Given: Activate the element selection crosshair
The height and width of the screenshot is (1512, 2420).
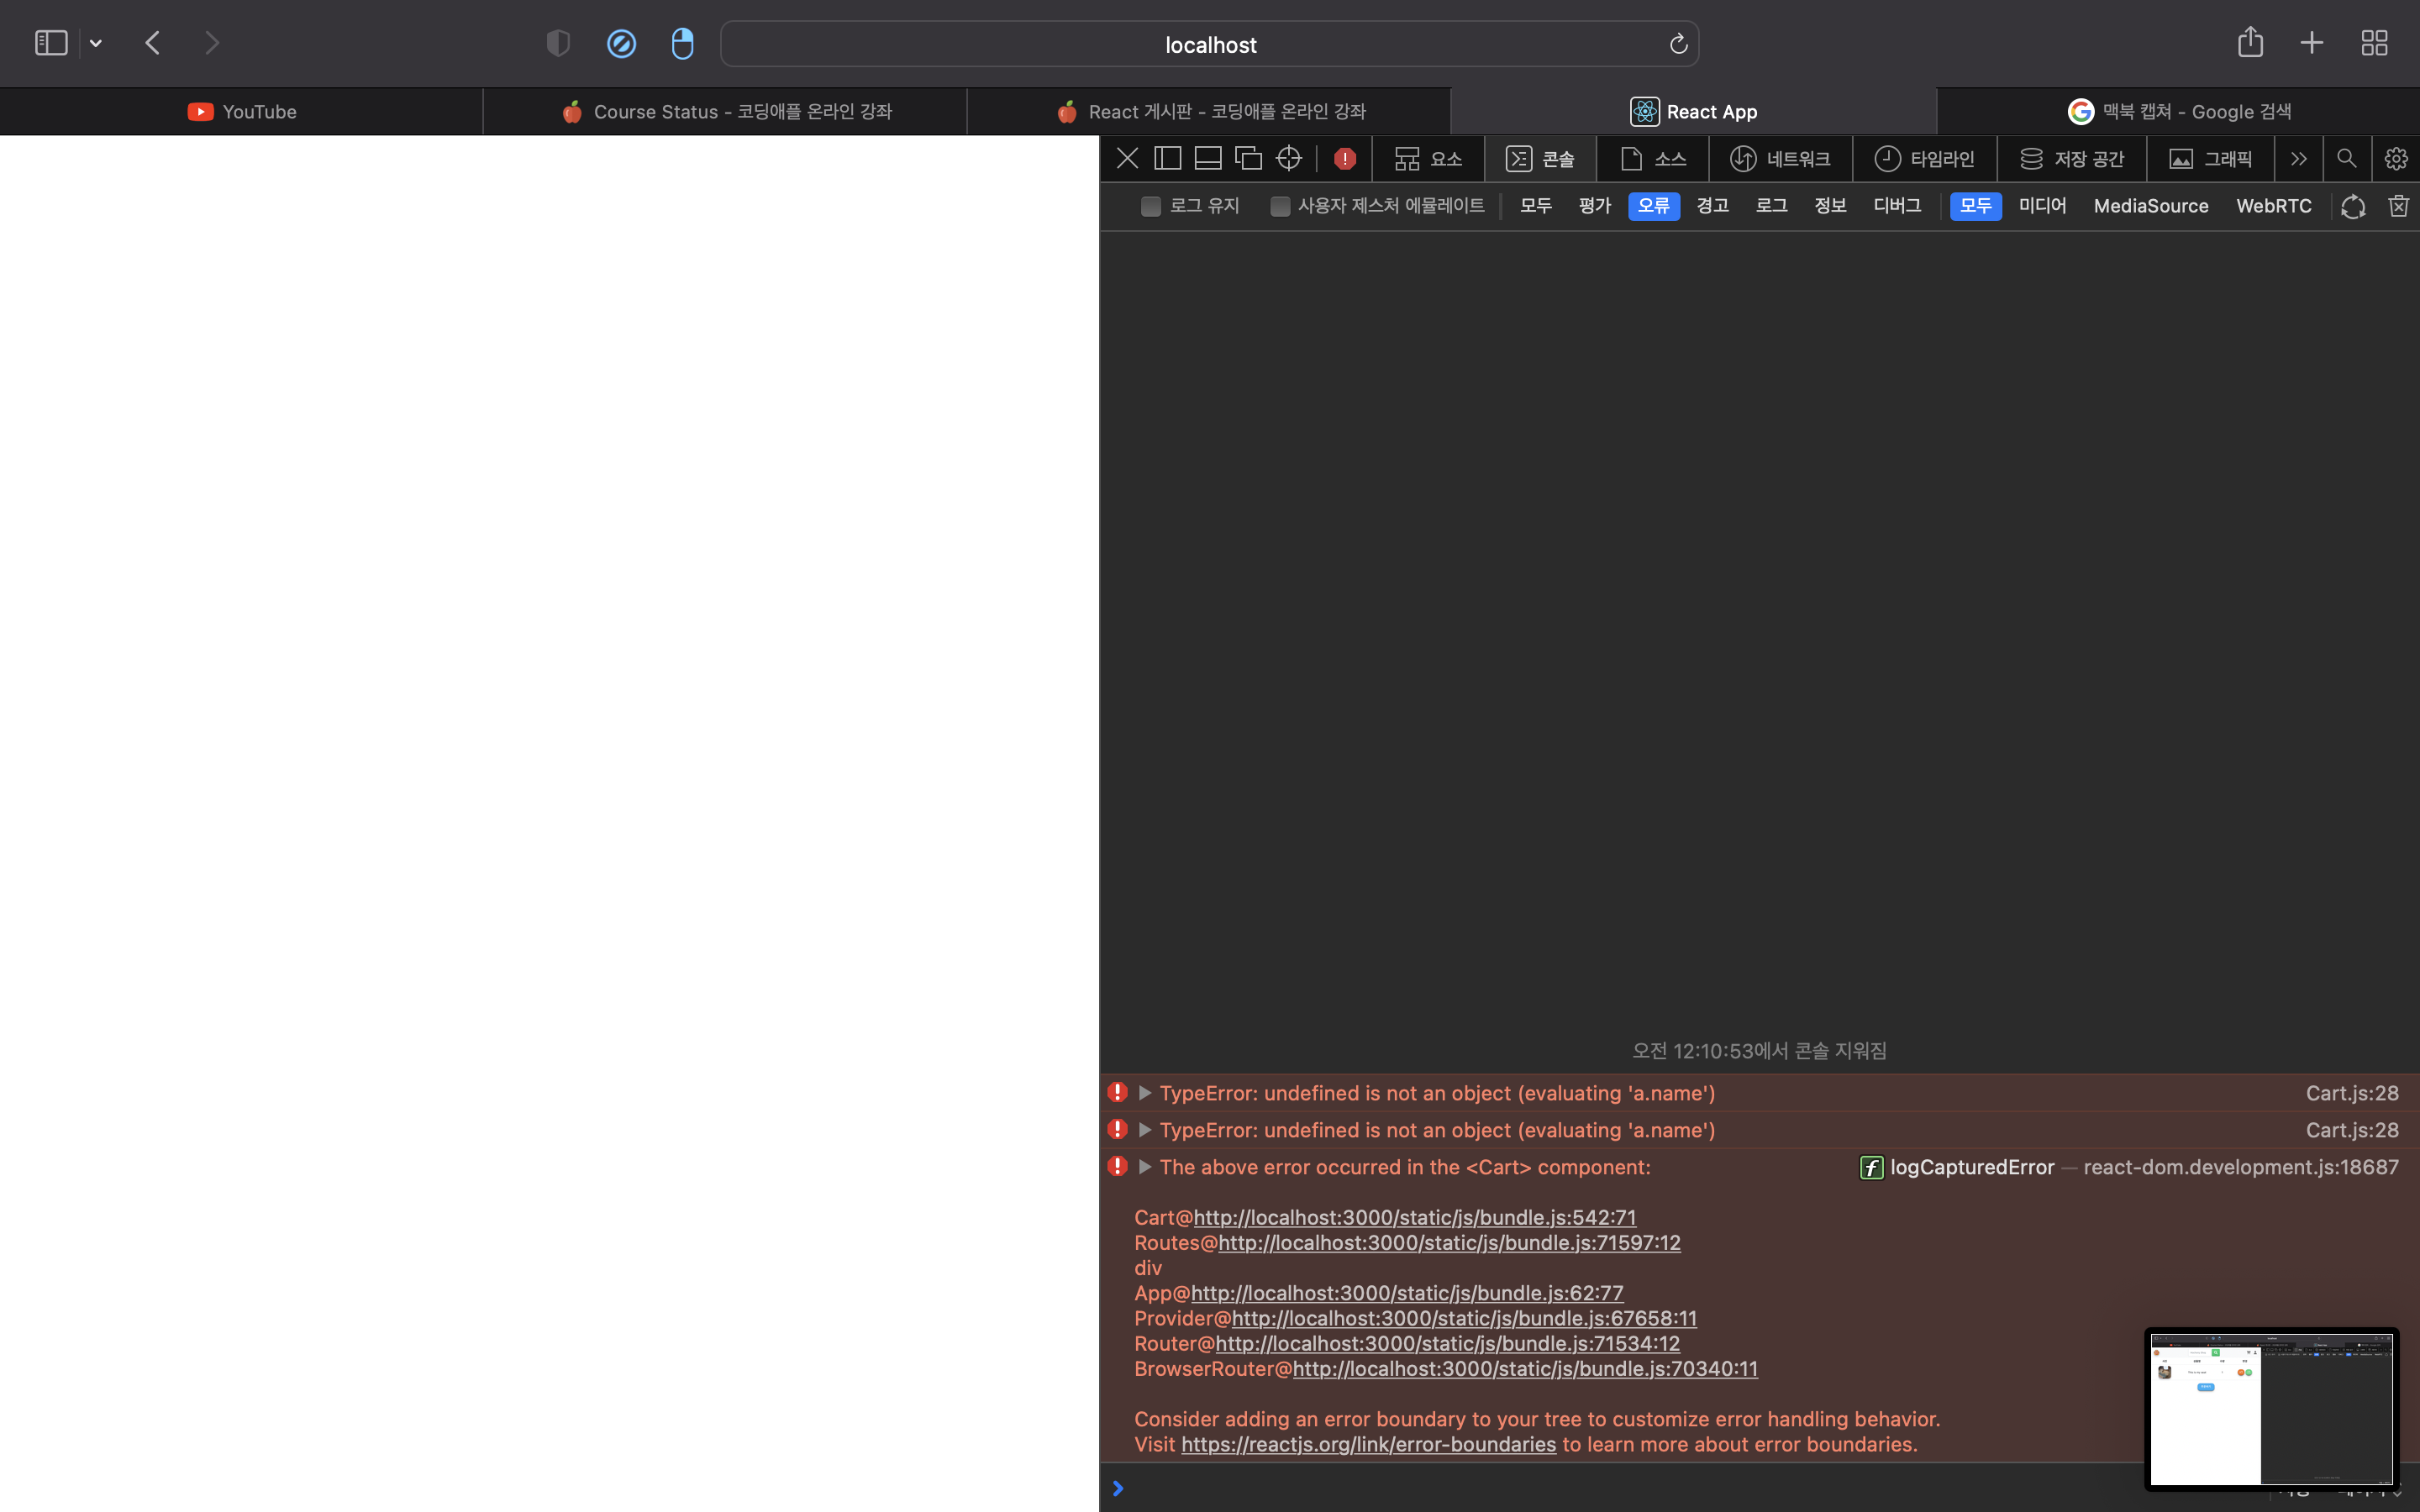Looking at the screenshot, I should (x=1289, y=158).
